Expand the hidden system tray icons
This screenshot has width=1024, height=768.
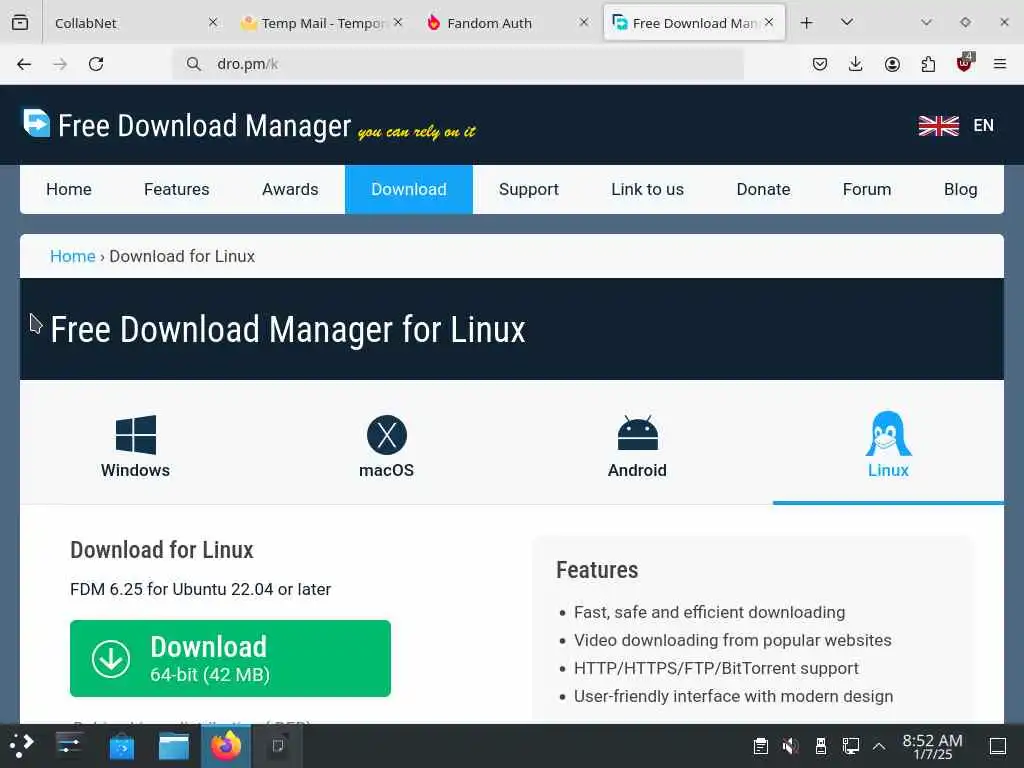click(879, 746)
